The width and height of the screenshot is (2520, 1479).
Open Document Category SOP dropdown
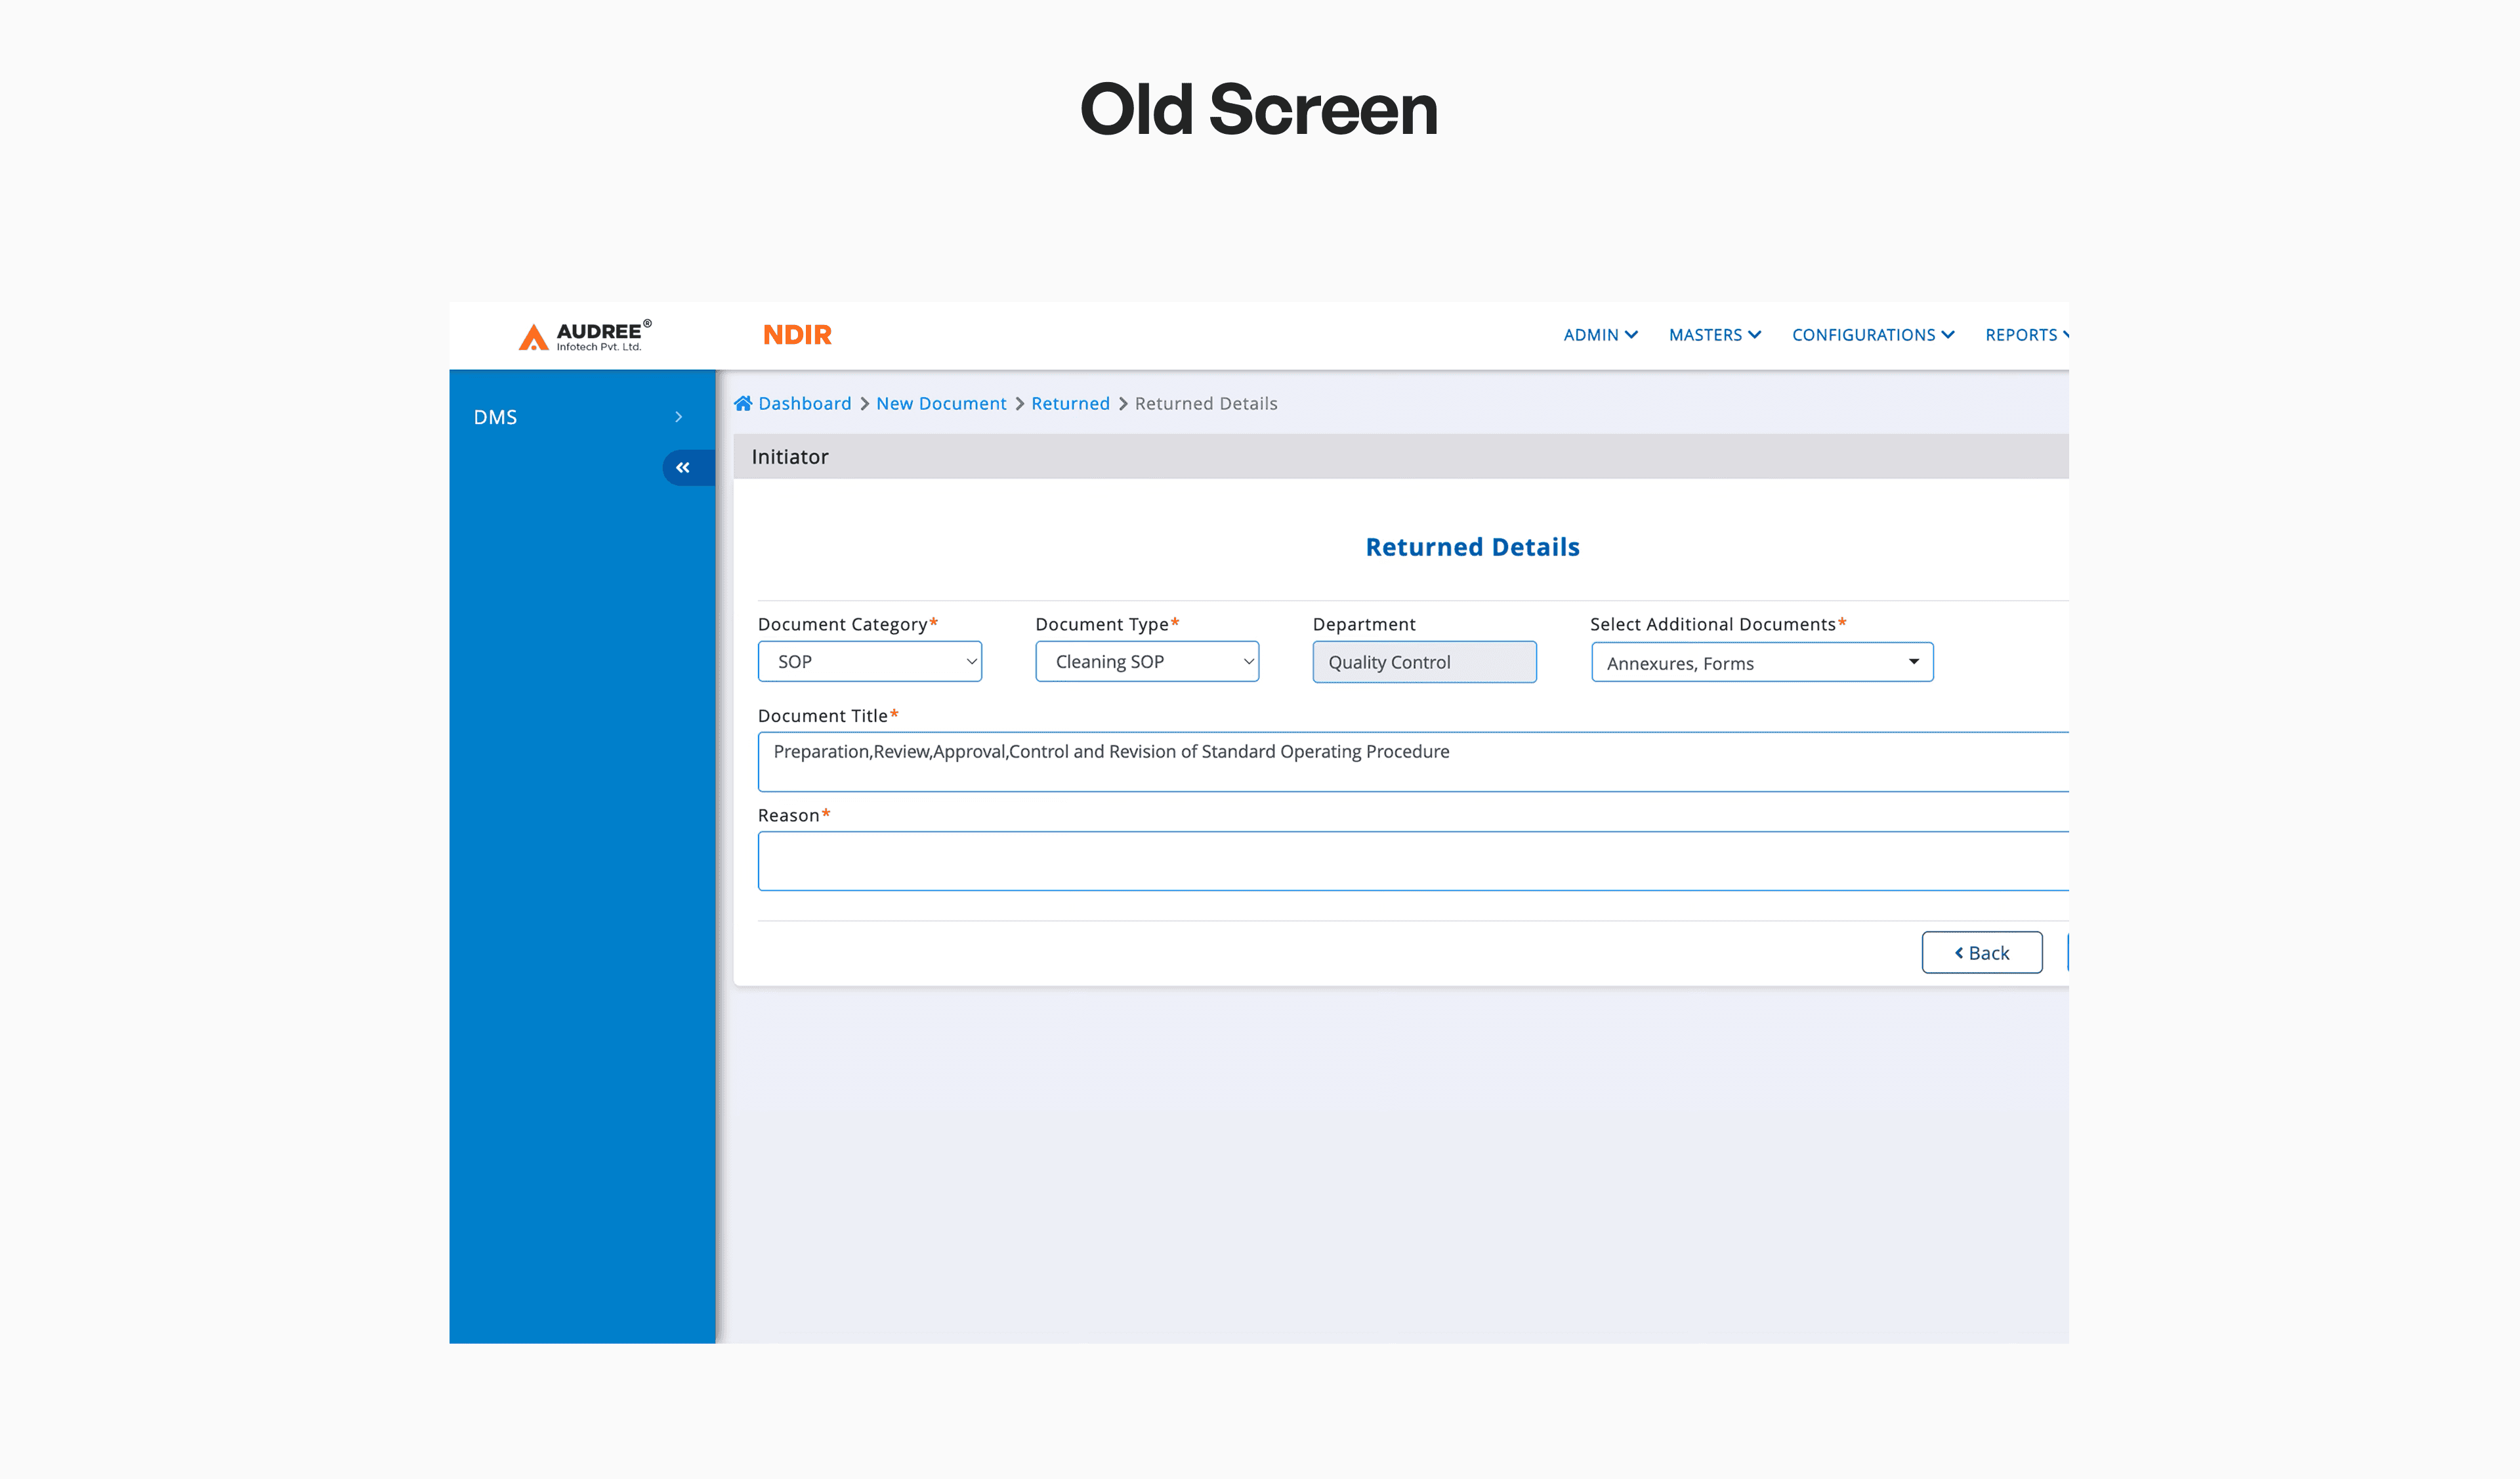coord(869,662)
